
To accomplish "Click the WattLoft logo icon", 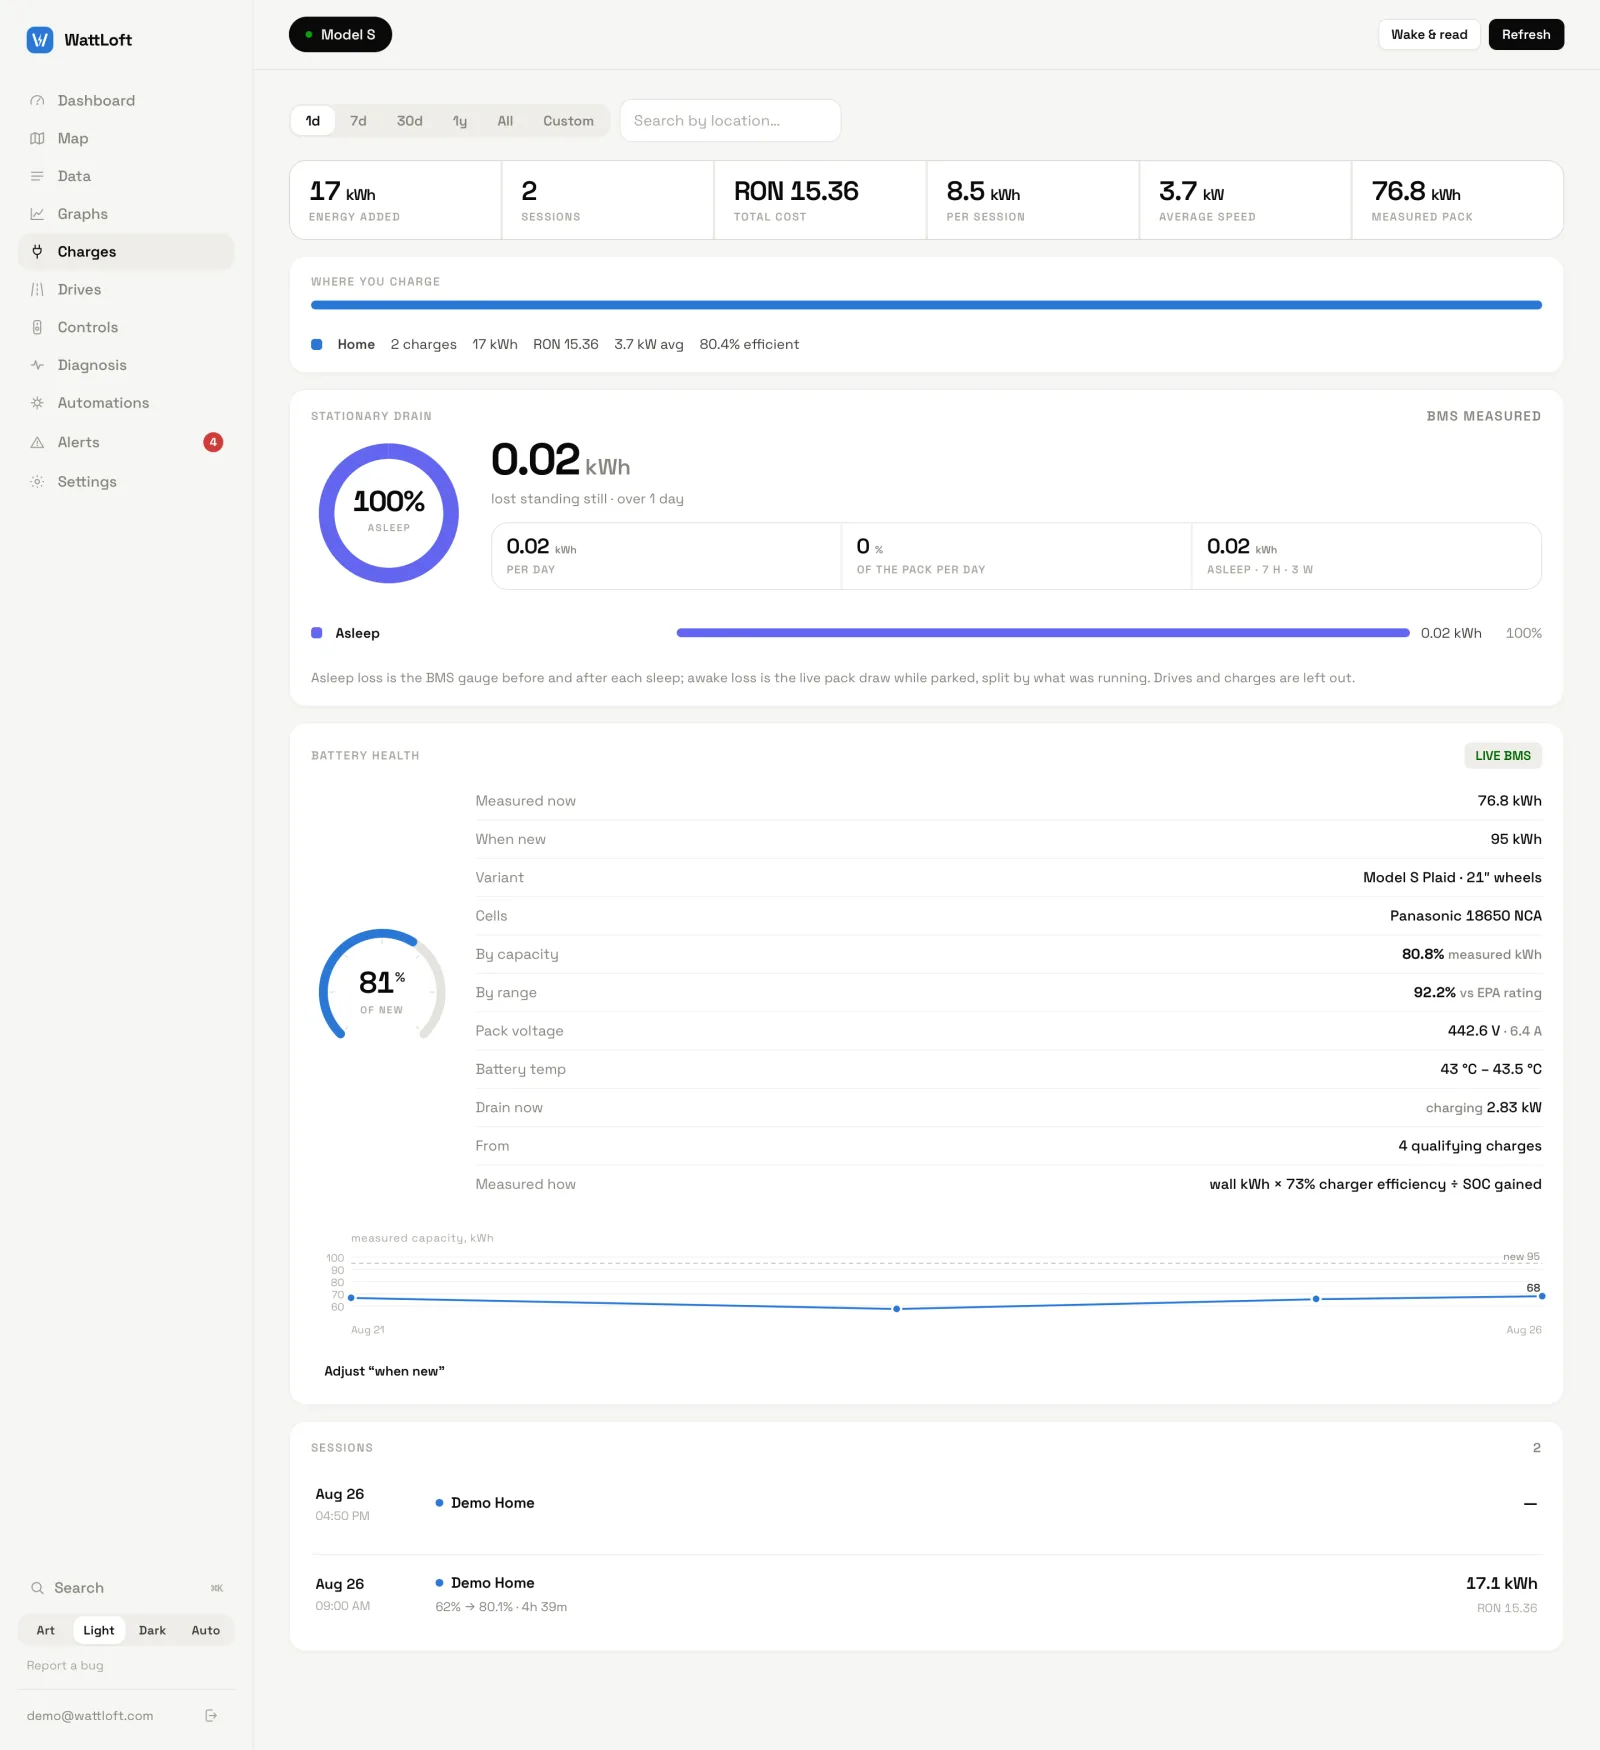I will coord(39,40).
